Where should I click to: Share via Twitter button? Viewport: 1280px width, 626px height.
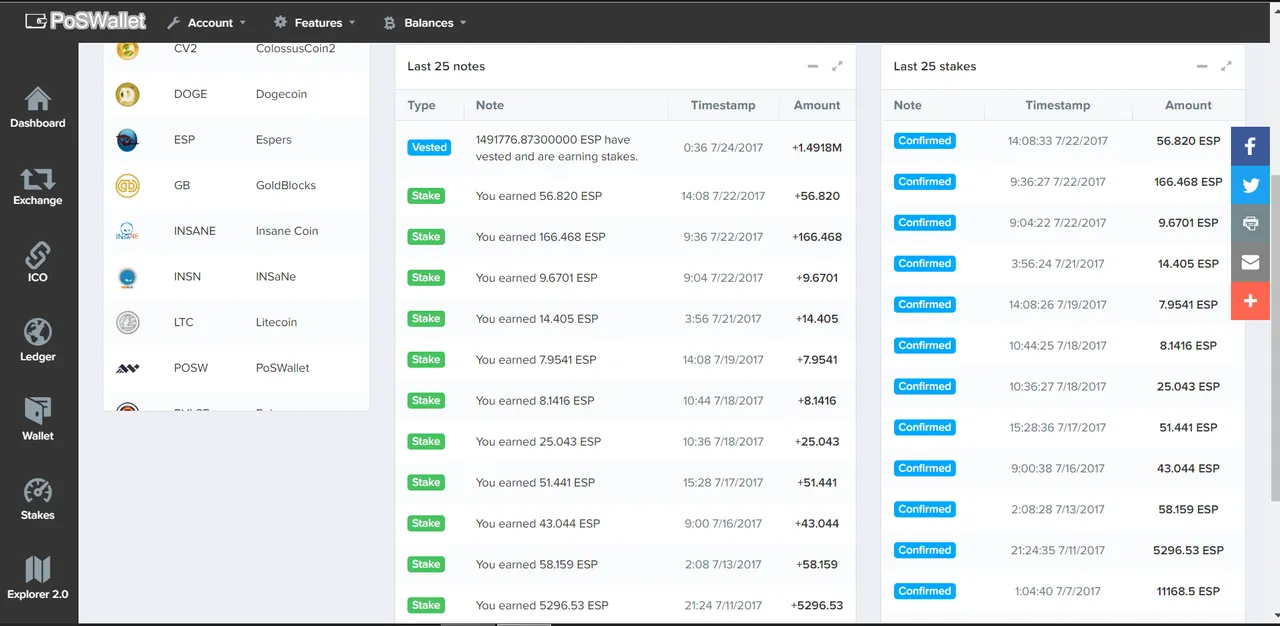[x=1250, y=185]
